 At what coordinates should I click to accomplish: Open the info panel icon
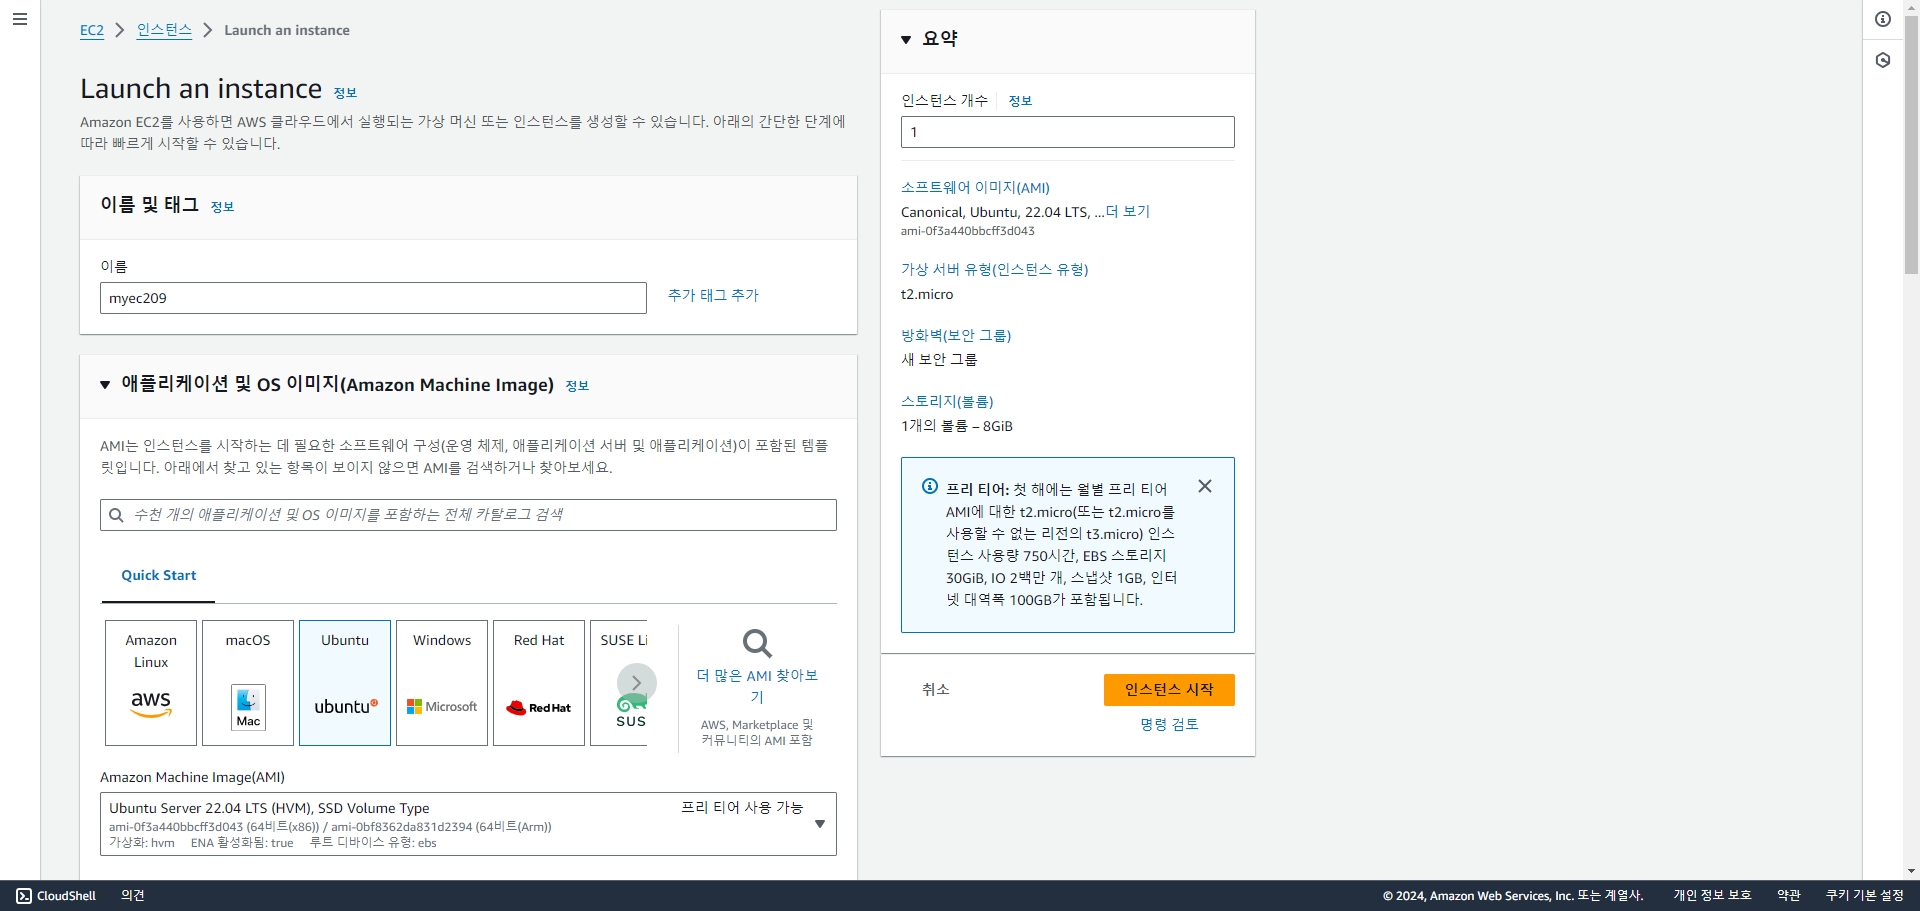coord(1883,19)
